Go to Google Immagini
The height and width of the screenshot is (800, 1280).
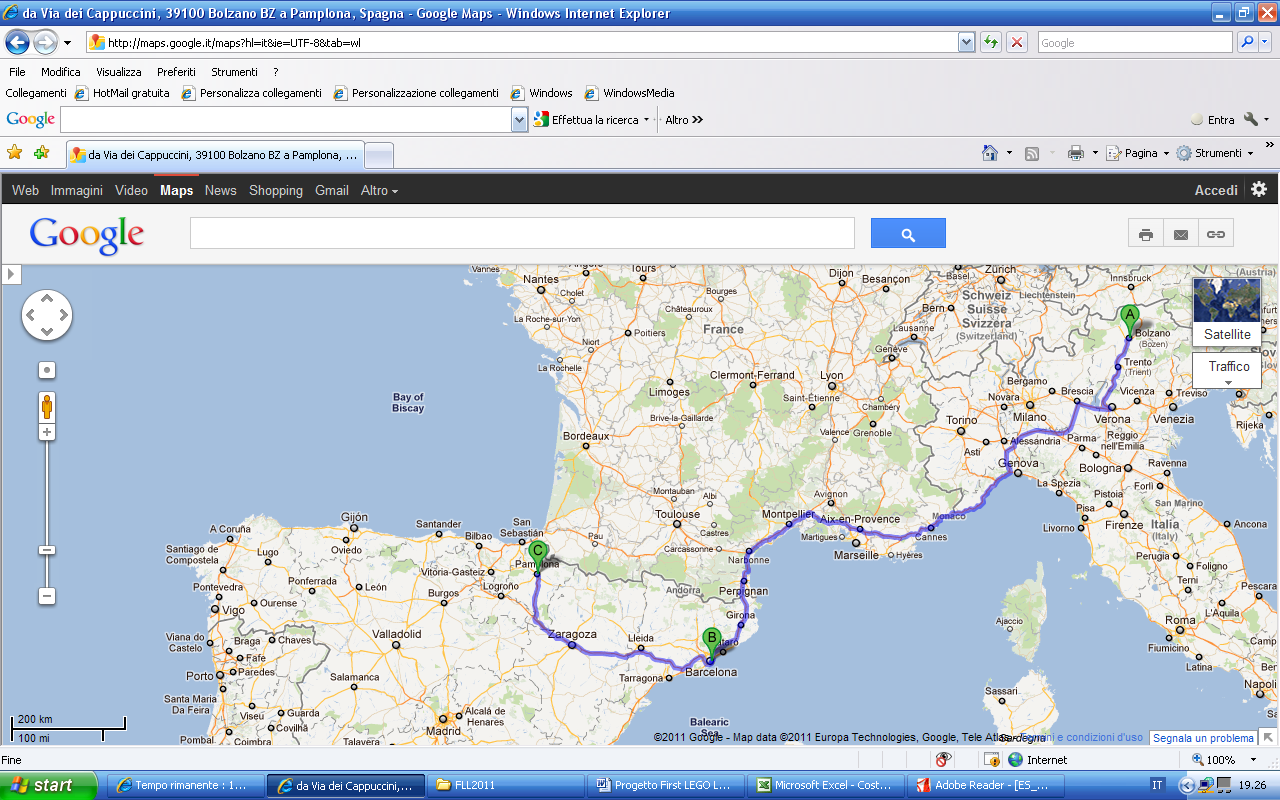point(77,190)
